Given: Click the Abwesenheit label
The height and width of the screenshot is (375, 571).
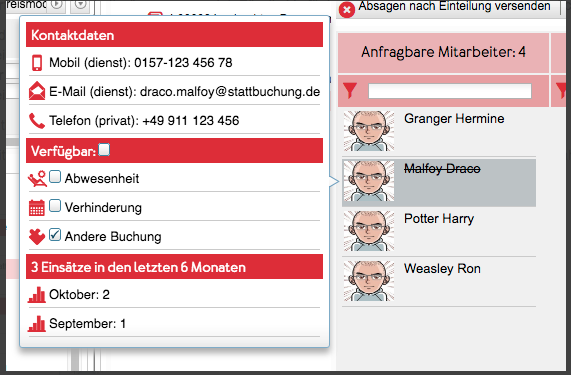Looking at the screenshot, I should (x=102, y=178).
